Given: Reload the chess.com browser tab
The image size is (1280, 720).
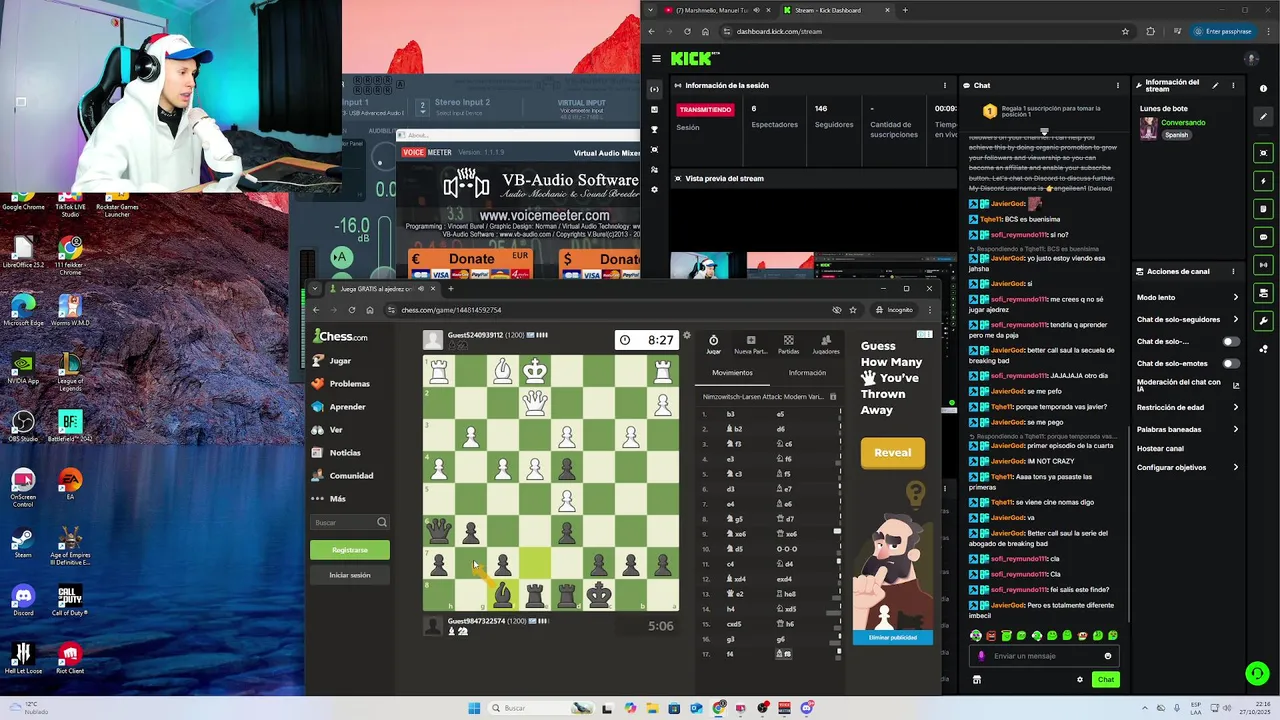Looking at the screenshot, I should (351, 310).
